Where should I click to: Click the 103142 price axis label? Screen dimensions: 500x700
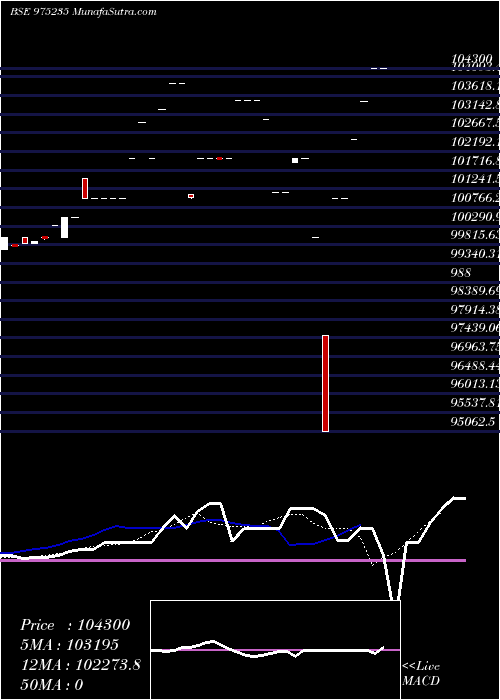click(475, 104)
